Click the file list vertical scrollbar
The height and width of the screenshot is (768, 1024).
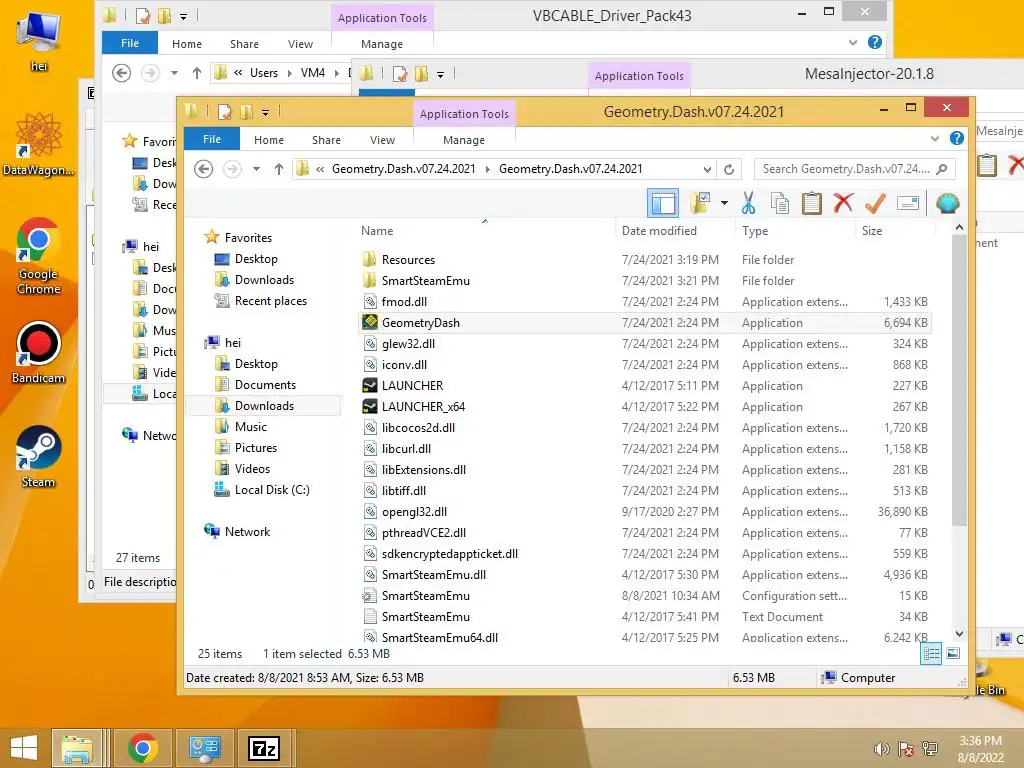pyautogui.click(x=959, y=380)
